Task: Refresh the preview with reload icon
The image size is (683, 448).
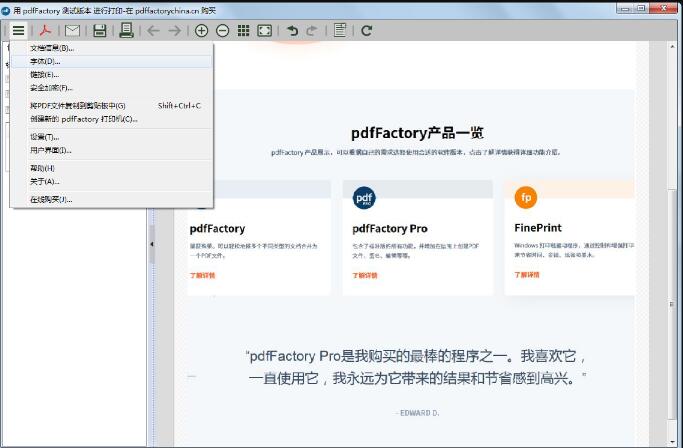Action: point(366,31)
